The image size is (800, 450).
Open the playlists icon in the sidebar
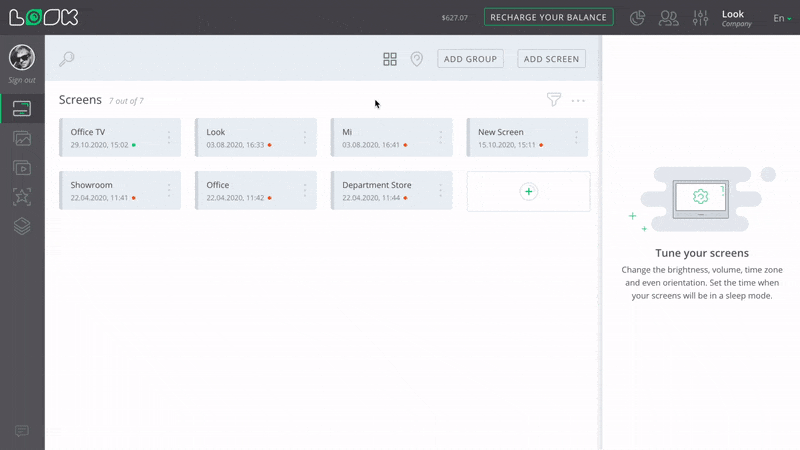(22, 168)
